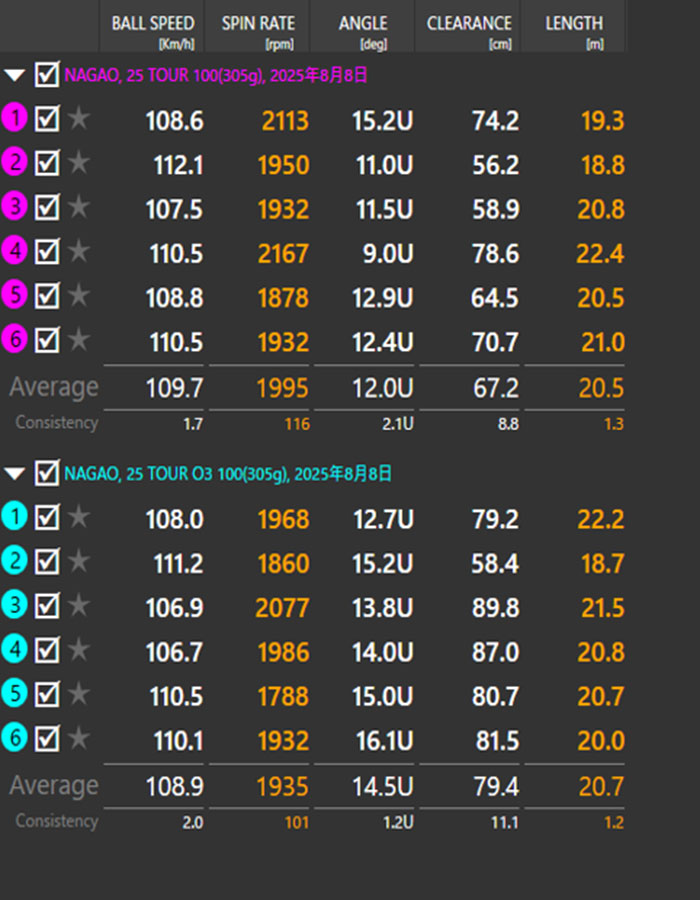Toggle the checkbox for cyan shot 2
This screenshot has width=700, height=900.
click(47, 562)
